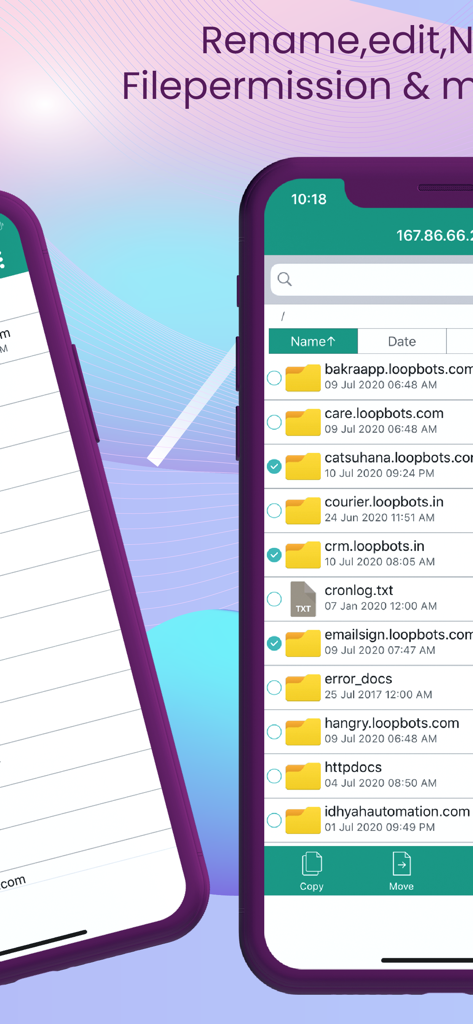Click the 04 Jul 2020 08:50 AM date

coord(381,783)
